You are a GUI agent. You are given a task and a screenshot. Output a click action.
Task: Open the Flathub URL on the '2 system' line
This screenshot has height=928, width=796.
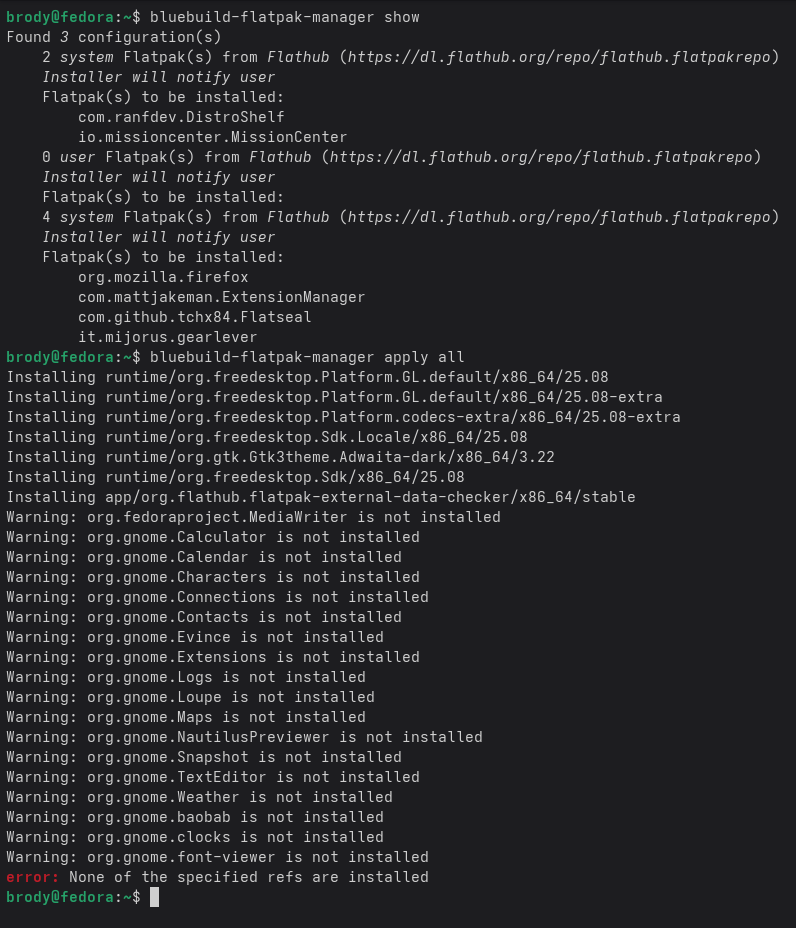pyautogui.click(x=559, y=57)
